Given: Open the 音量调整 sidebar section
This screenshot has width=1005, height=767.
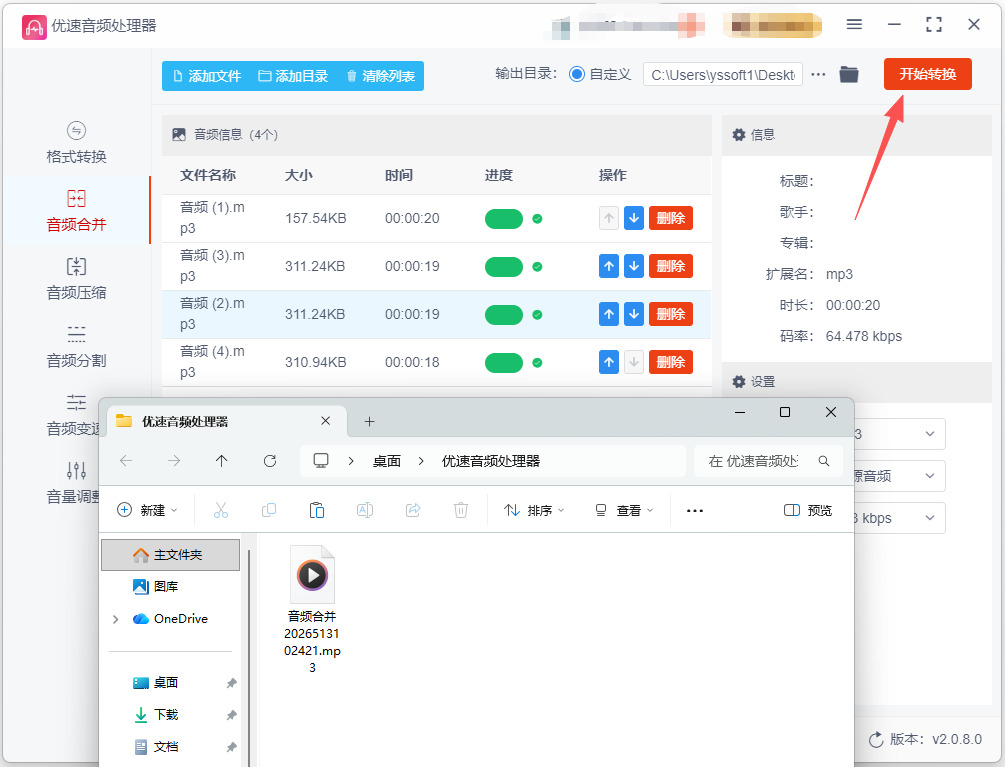Looking at the screenshot, I should pyautogui.click(x=72, y=482).
